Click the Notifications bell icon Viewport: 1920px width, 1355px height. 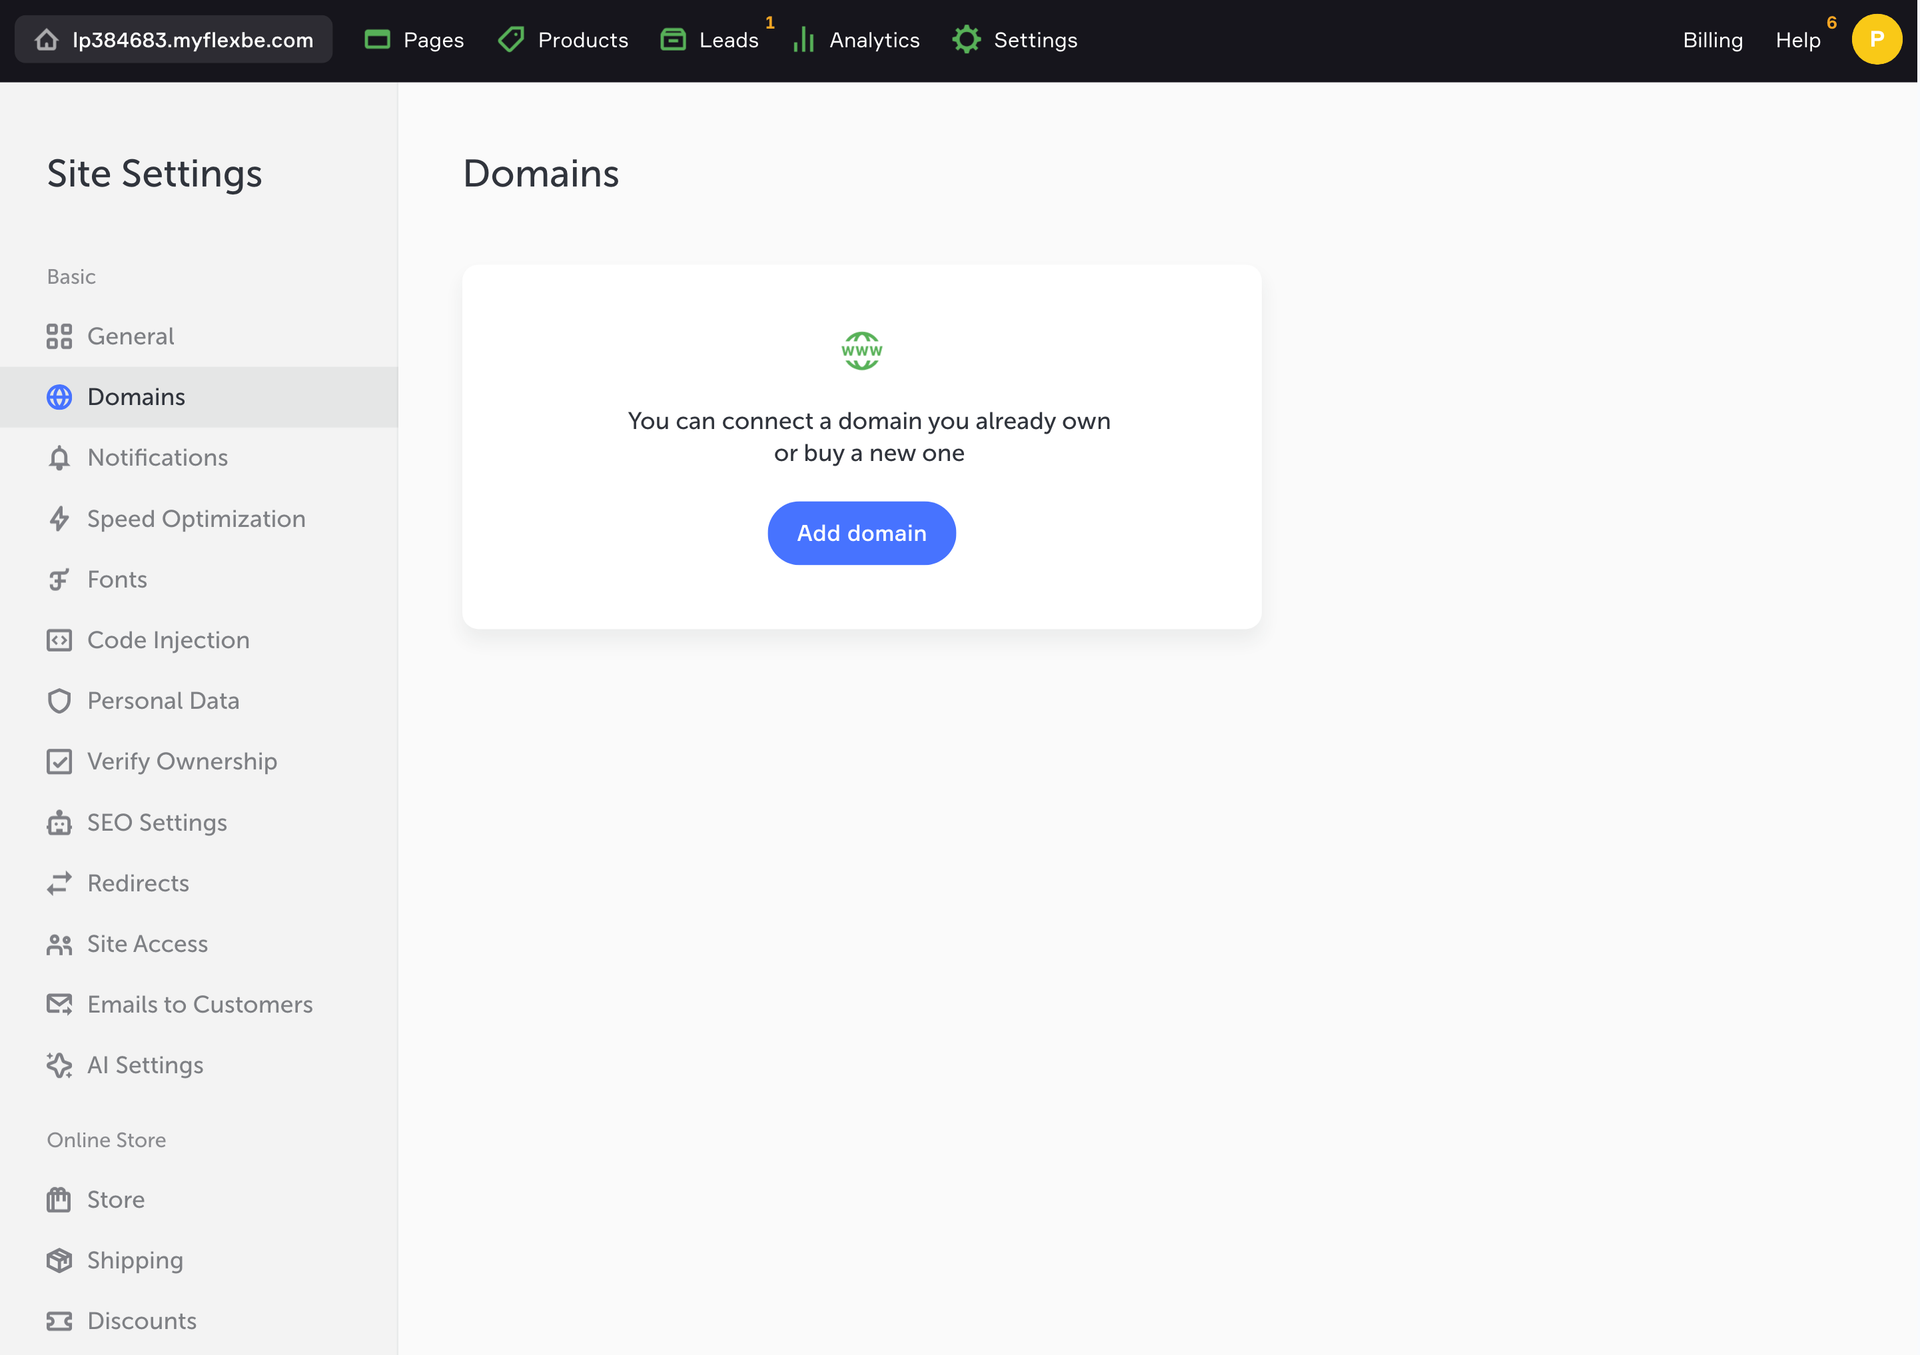click(x=59, y=458)
